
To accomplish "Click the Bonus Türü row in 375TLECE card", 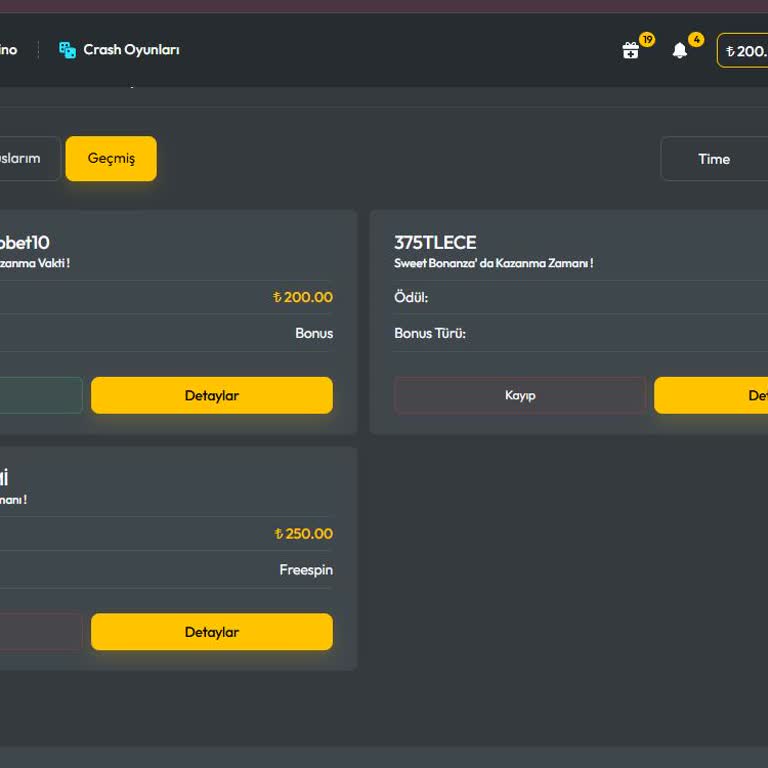I will (x=430, y=333).
